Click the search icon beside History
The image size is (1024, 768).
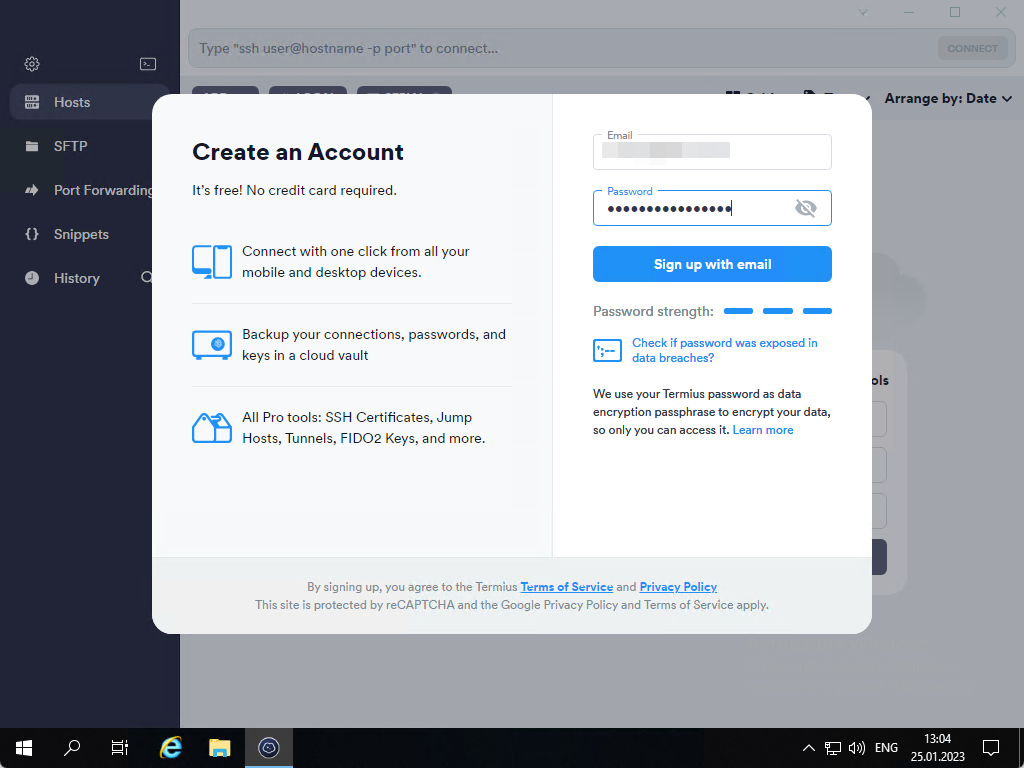pyautogui.click(x=147, y=278)
